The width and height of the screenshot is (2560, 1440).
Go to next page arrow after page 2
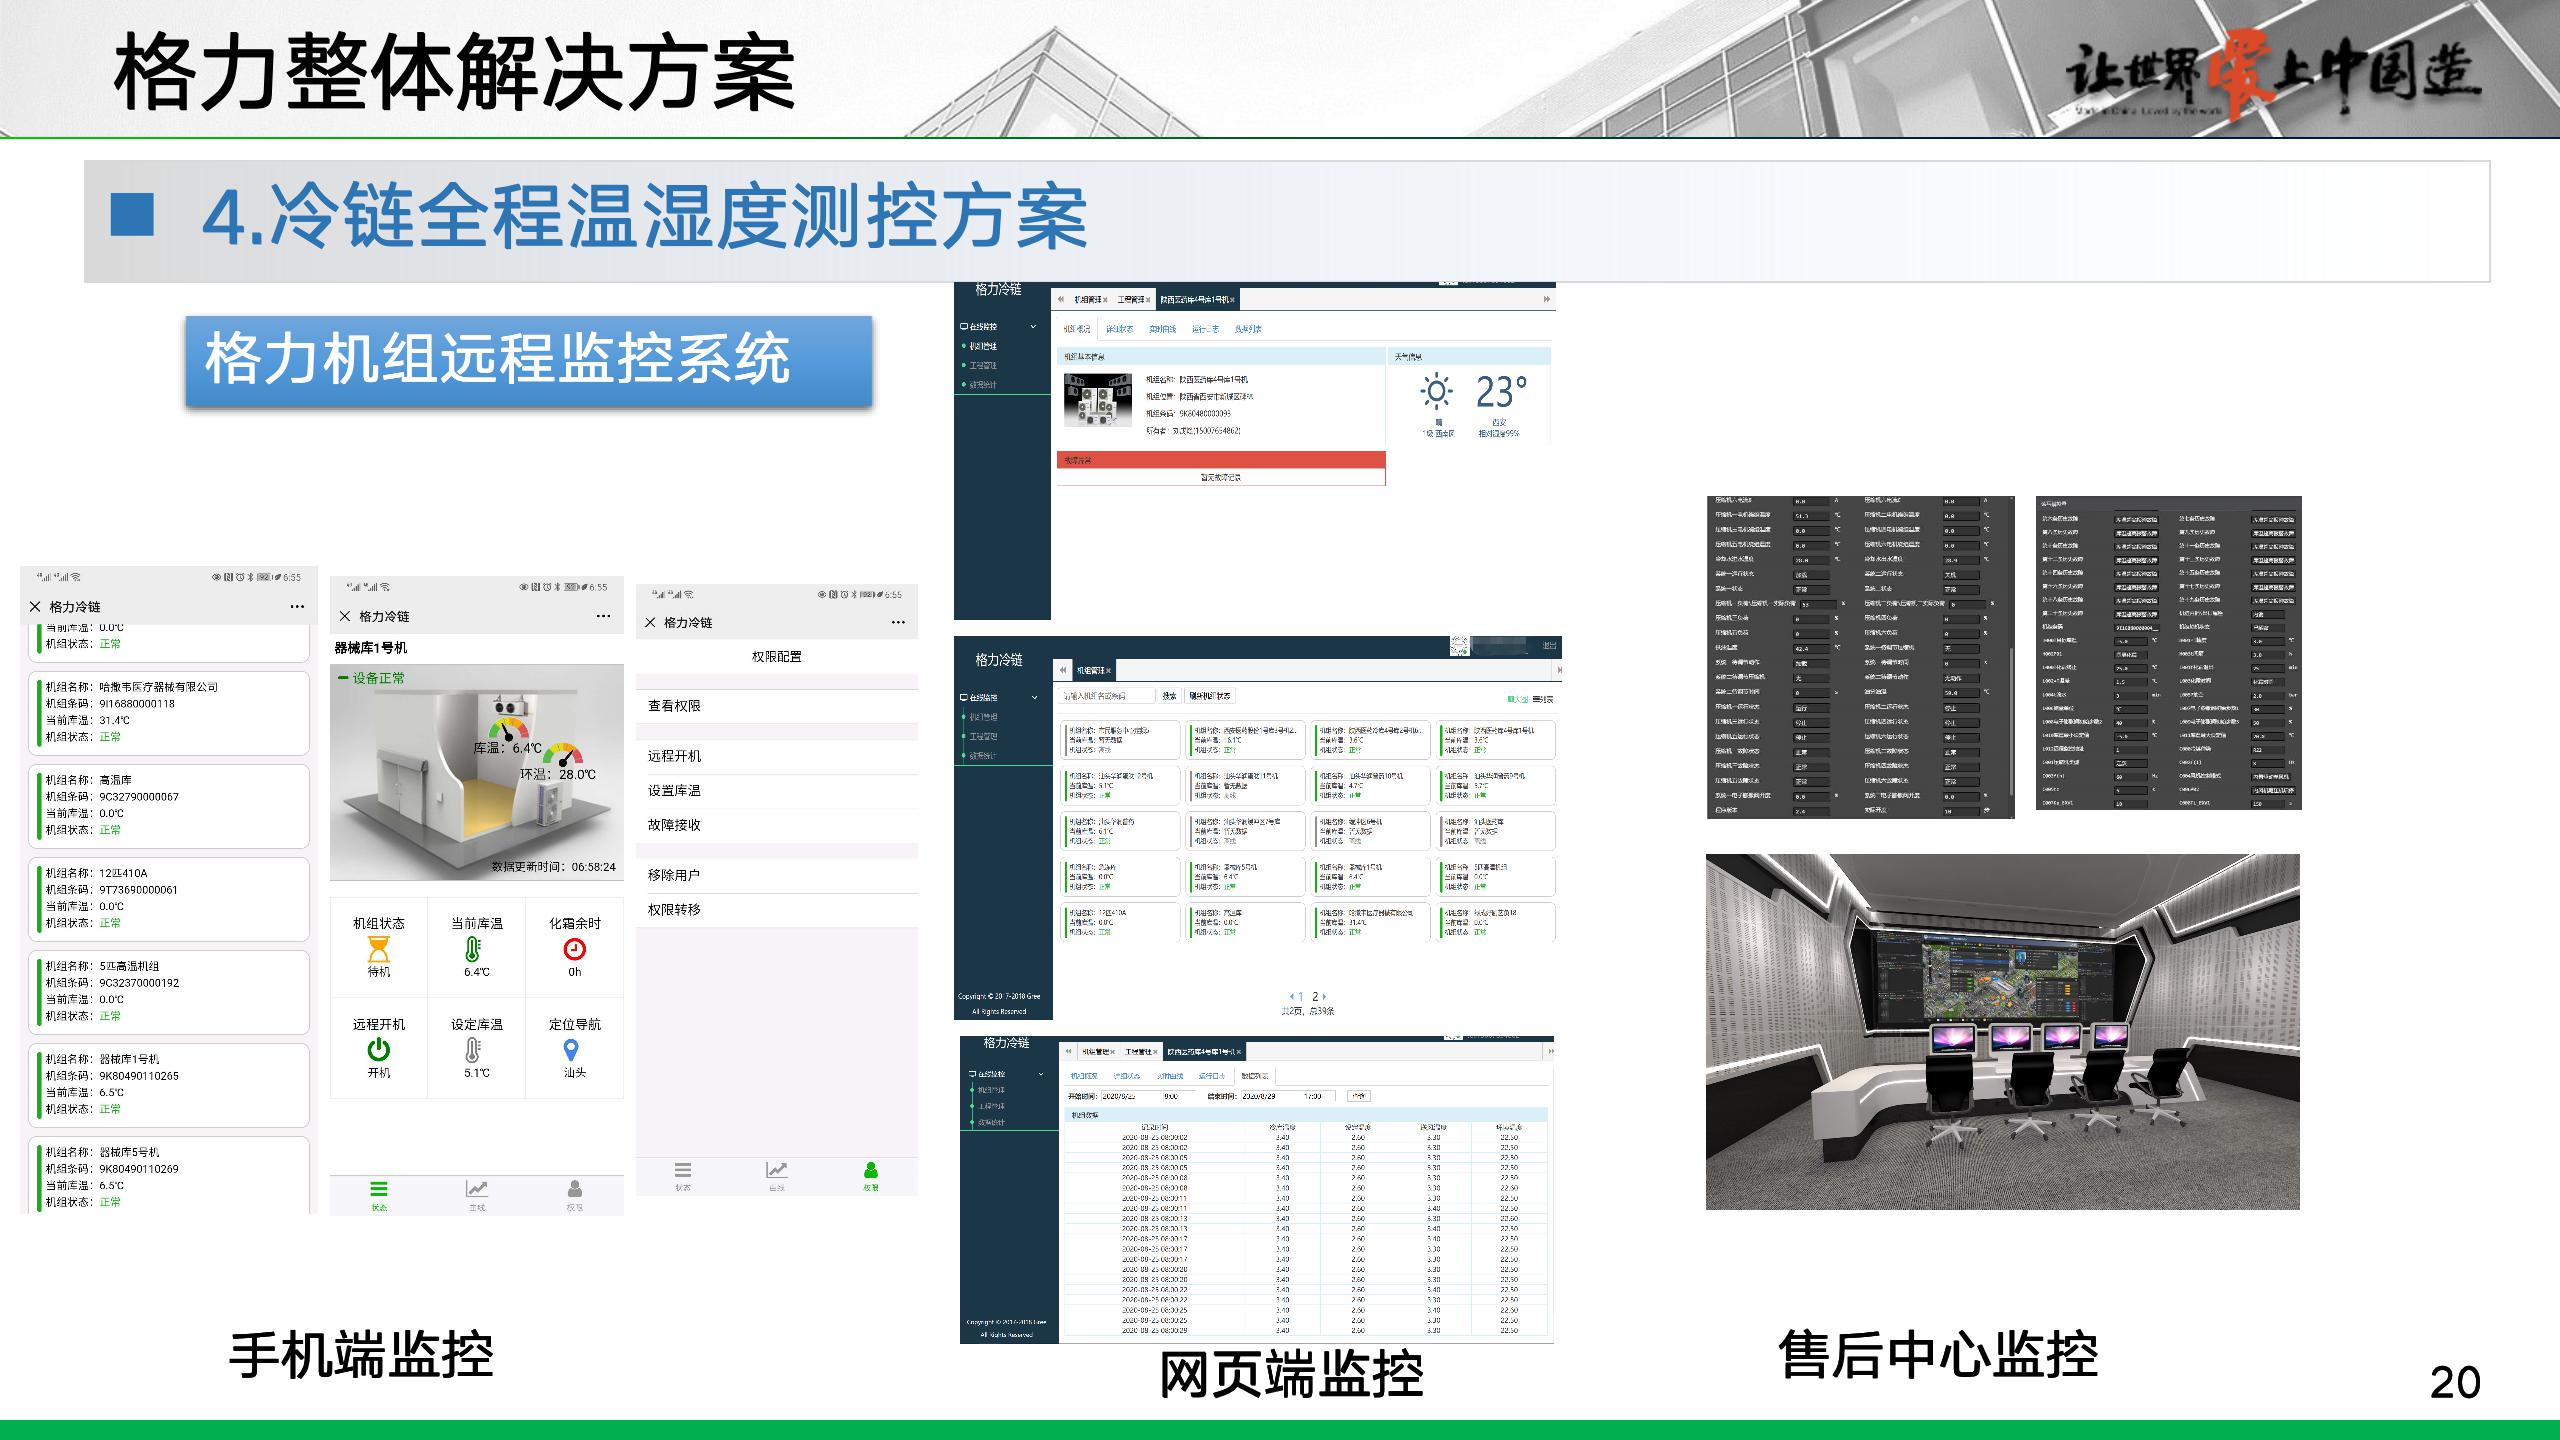point(1325,996)
